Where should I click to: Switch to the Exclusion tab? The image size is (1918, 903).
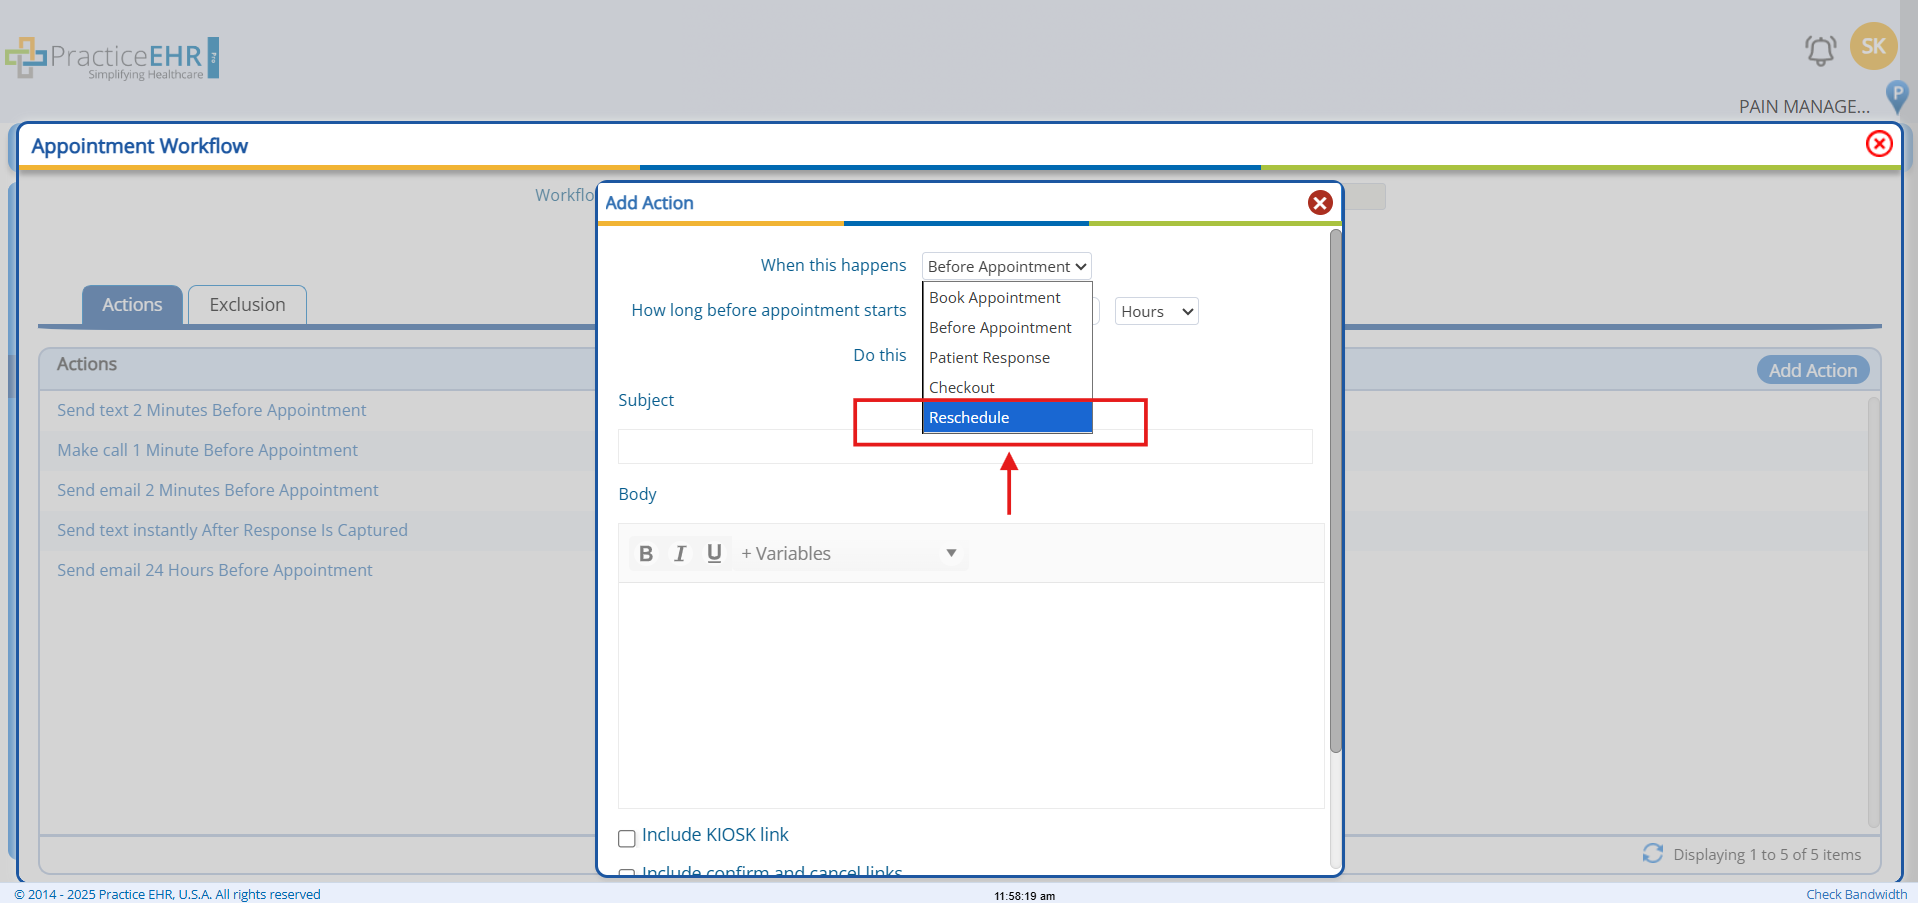point(247,305)
